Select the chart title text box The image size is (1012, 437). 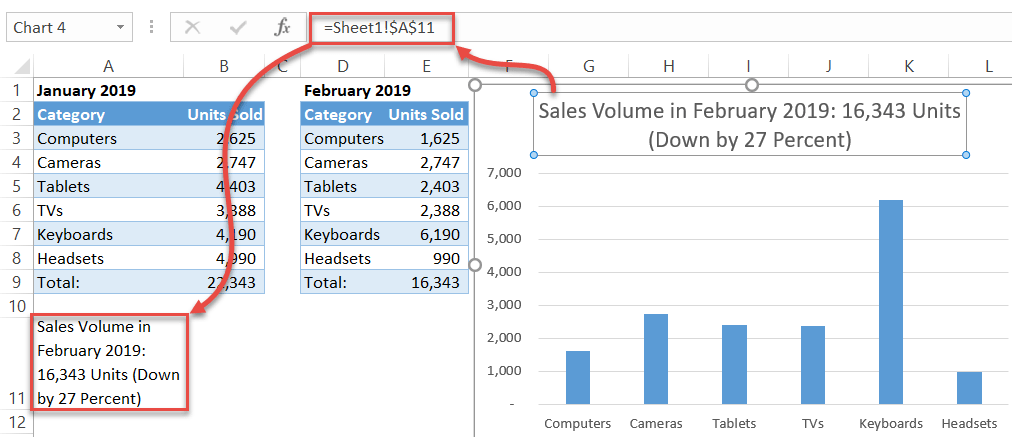coord(749,124)
